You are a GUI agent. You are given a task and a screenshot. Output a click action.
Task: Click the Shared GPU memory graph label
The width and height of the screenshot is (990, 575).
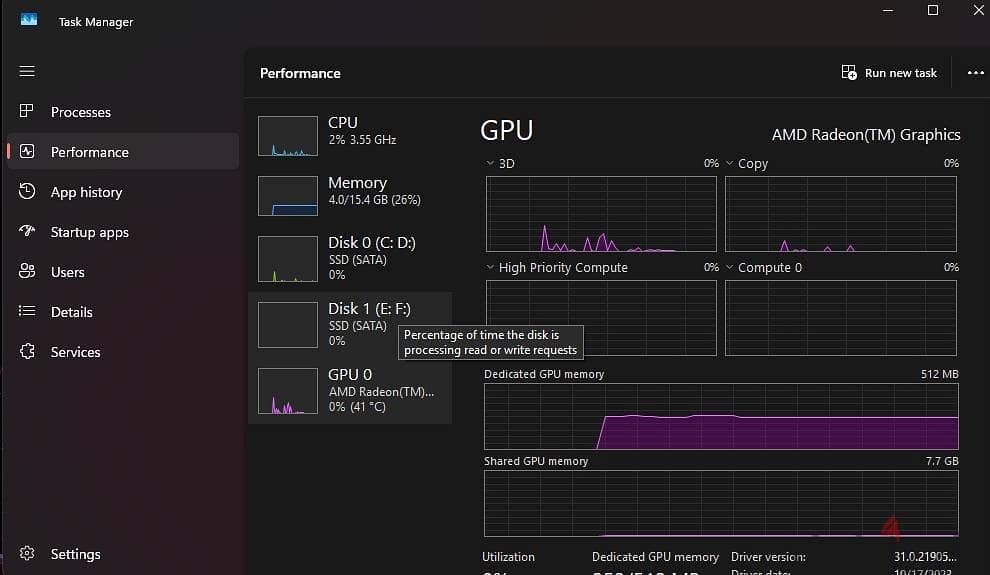[536, 461]
